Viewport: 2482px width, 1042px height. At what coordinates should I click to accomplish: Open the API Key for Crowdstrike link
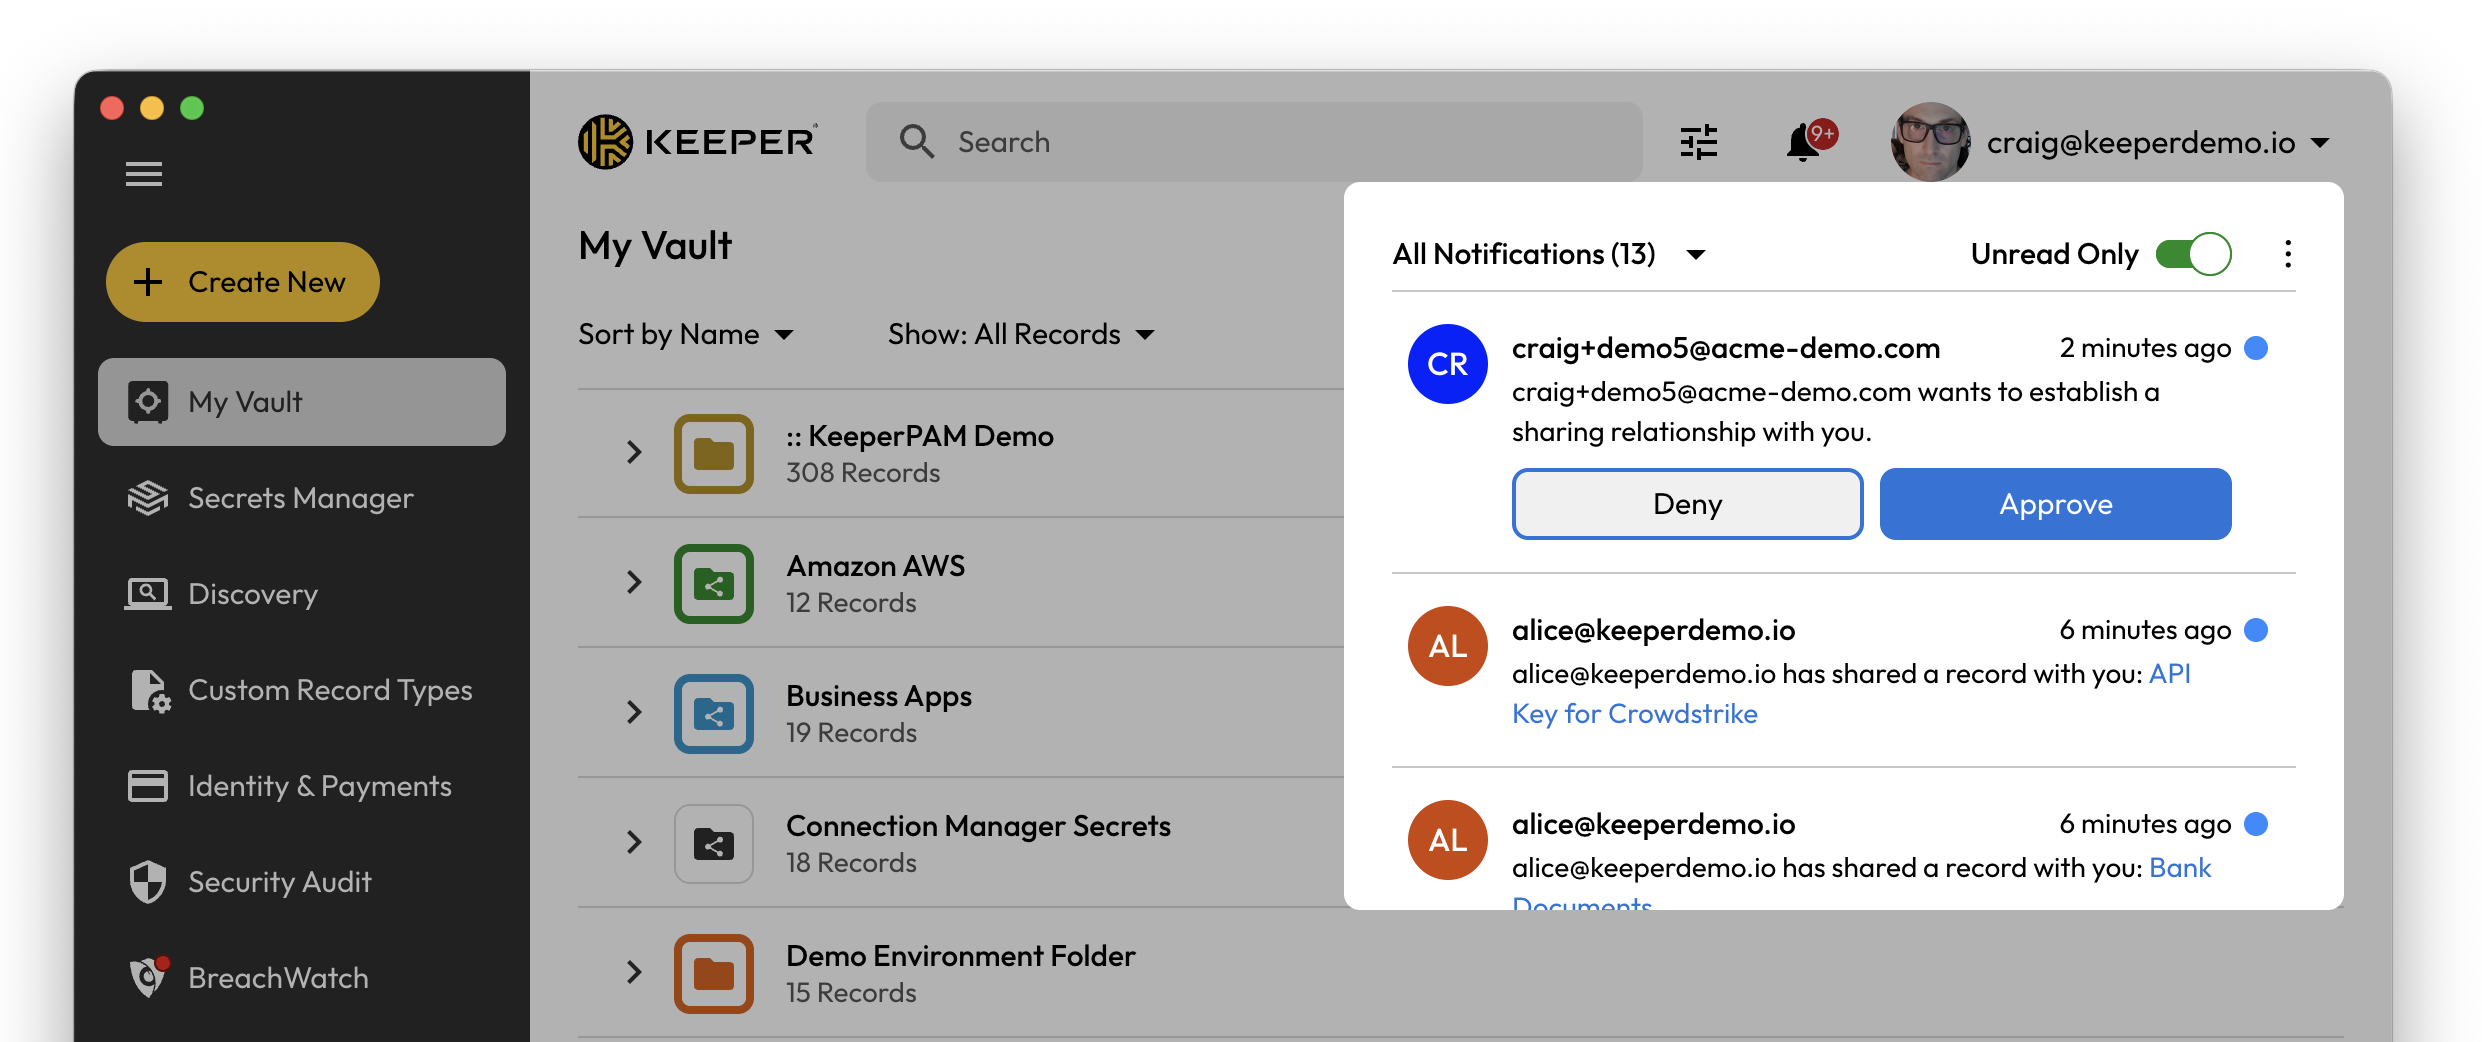point(1634,714)
